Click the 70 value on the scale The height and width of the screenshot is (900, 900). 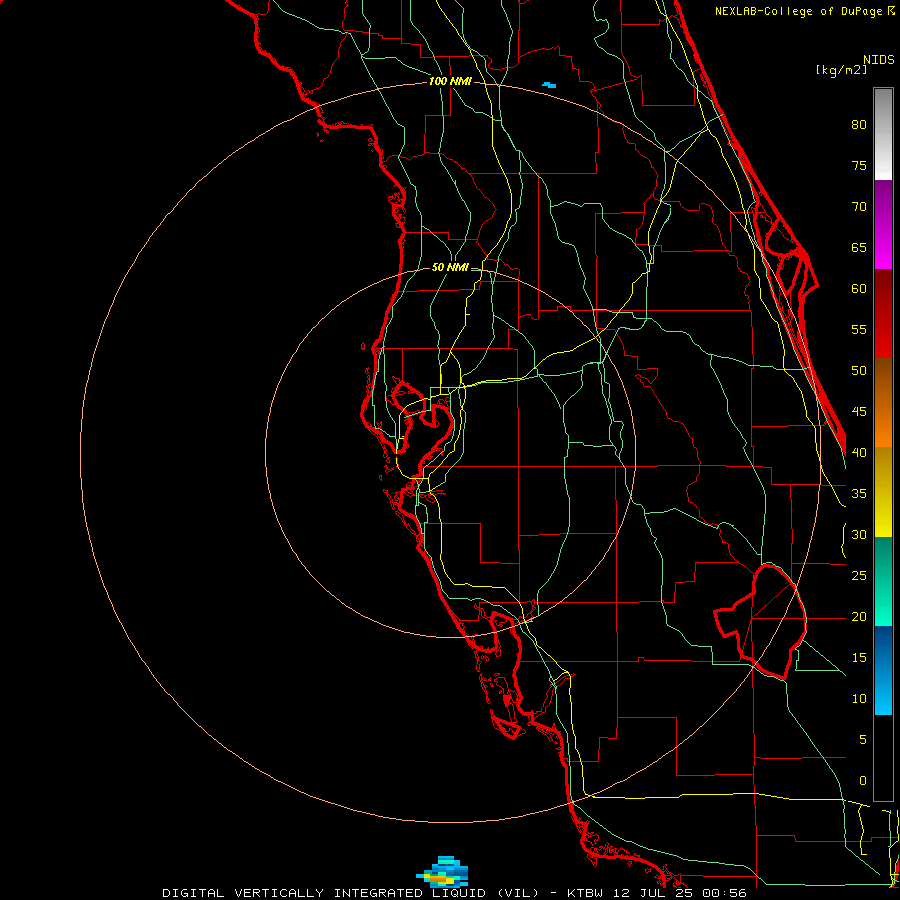[x=859, y=207]
